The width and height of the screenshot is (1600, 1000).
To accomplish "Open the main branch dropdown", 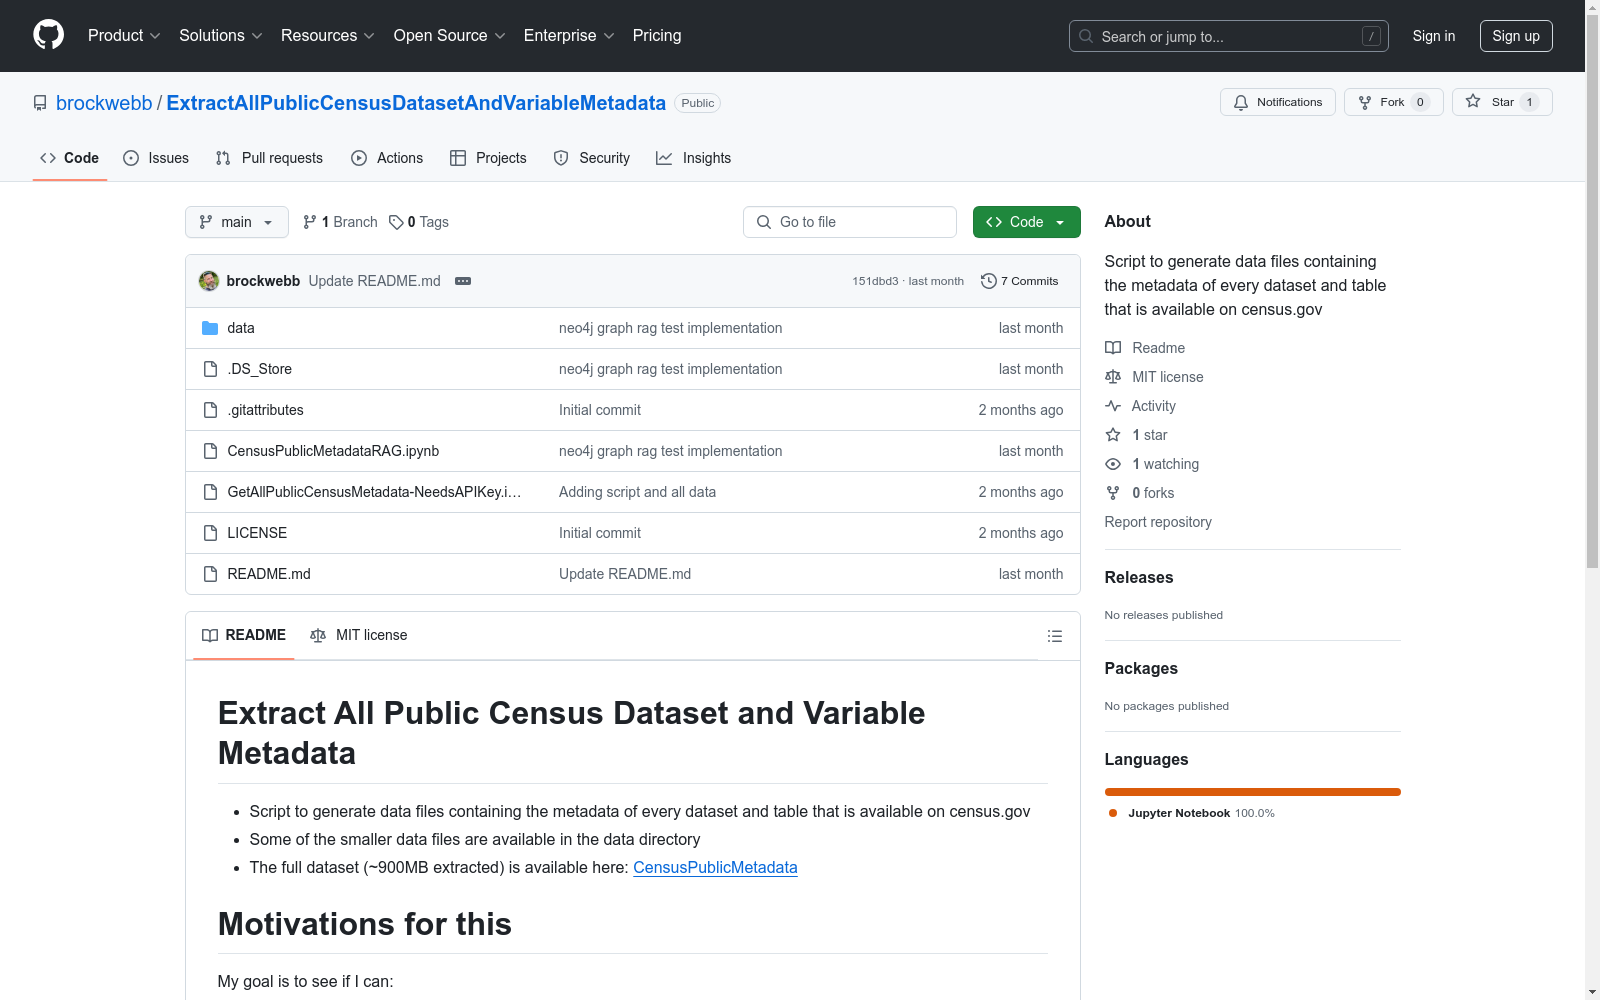I will click(236, 222).
